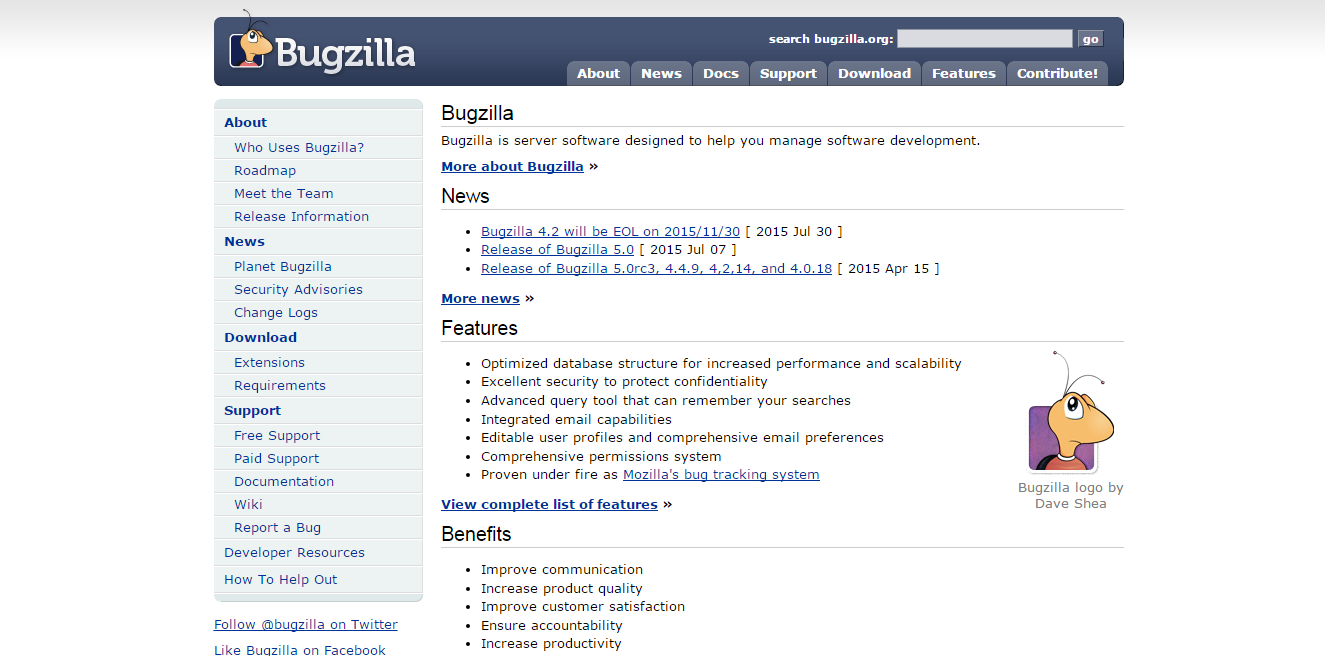
Task: Click the Features section heading in main content
Action: [x=479, y=328]
